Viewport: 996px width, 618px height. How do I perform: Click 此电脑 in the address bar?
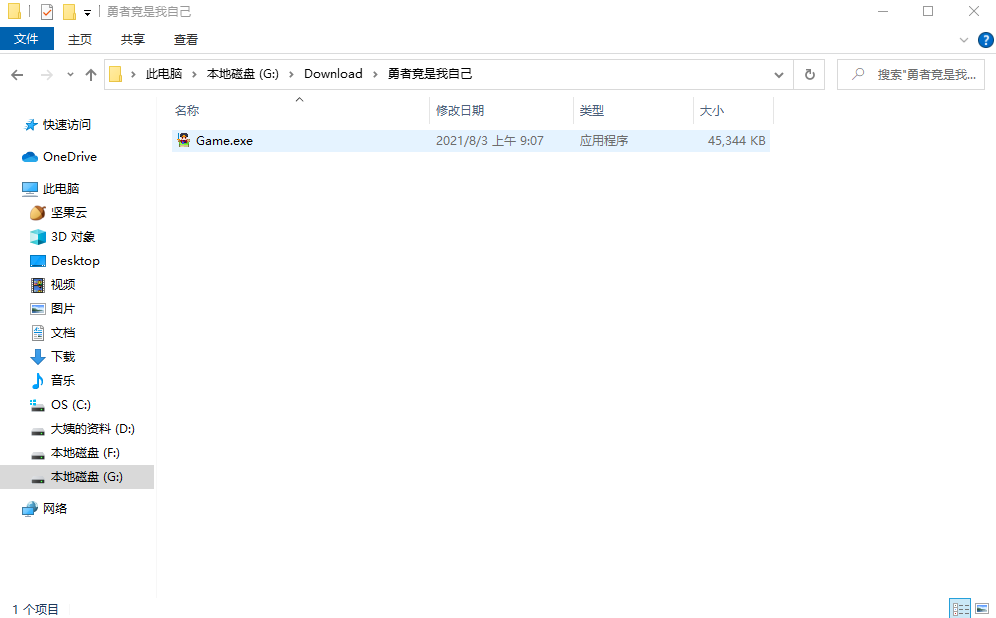click(x=164, y=74)
